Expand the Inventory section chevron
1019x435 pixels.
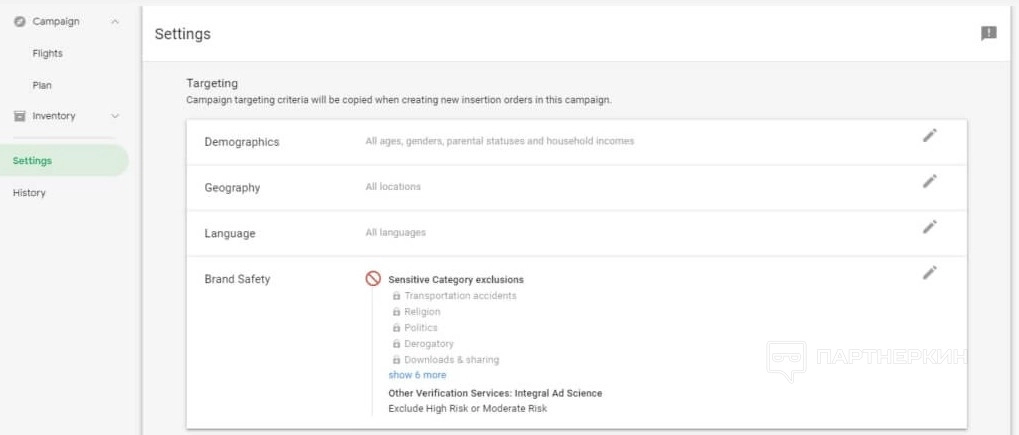coord(115,116)
